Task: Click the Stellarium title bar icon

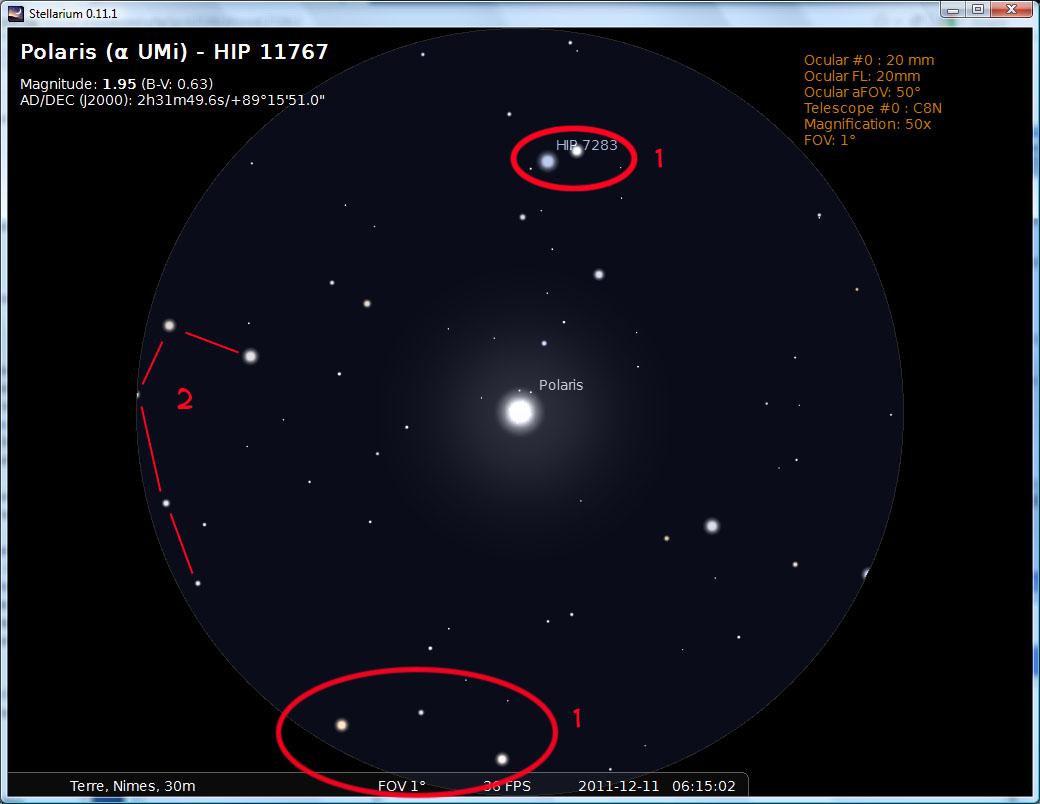Action: tap(15, 13)
